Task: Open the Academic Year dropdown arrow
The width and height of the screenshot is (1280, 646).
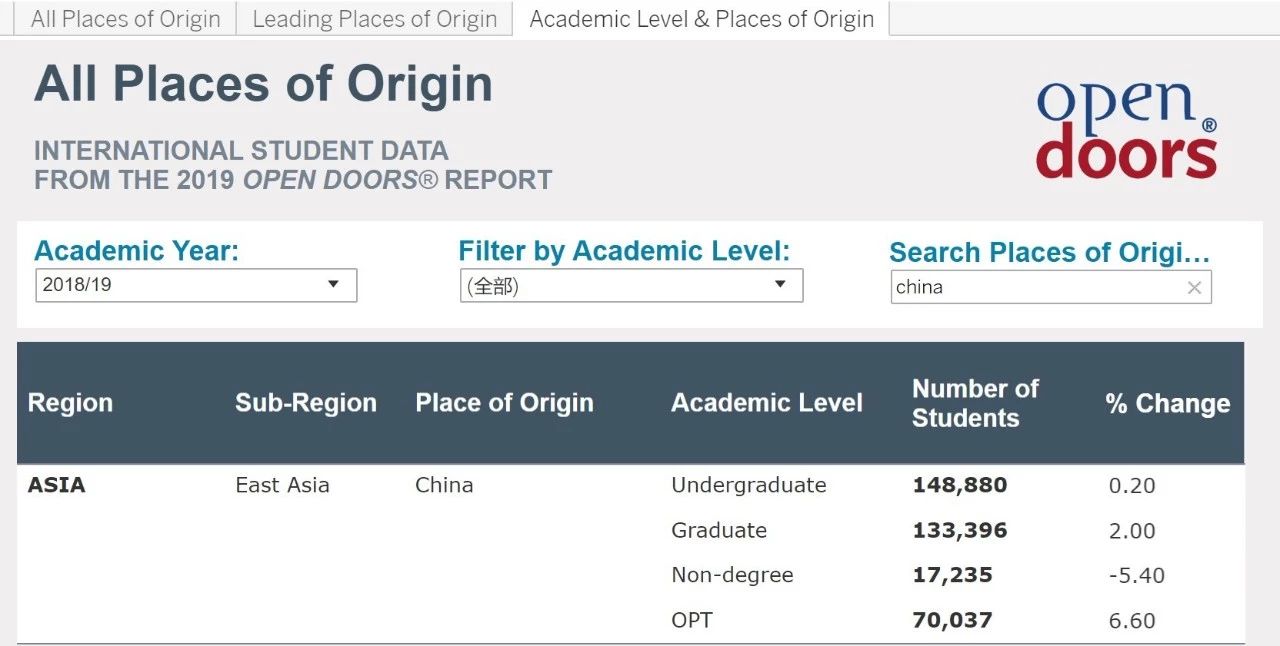Action: (334, 285)
